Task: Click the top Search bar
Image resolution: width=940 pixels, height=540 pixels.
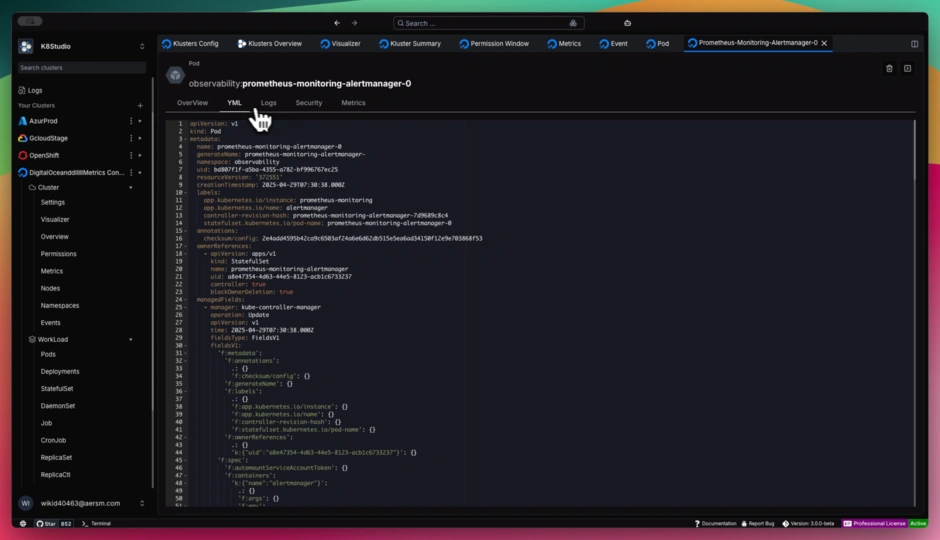Action: point(489,23)
